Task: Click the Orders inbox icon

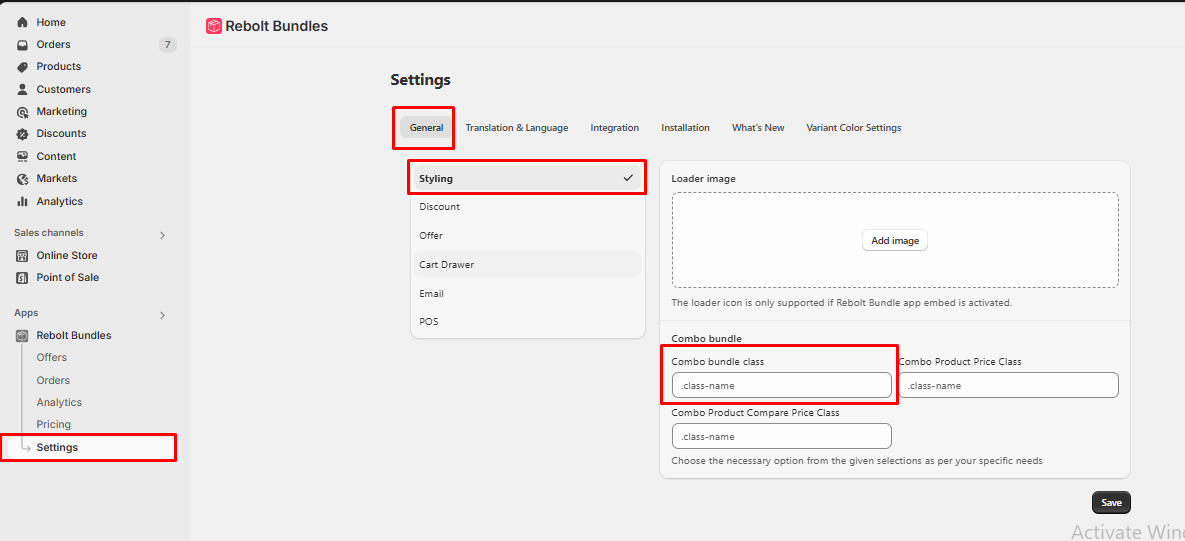Action: click(x=22, y=45)
